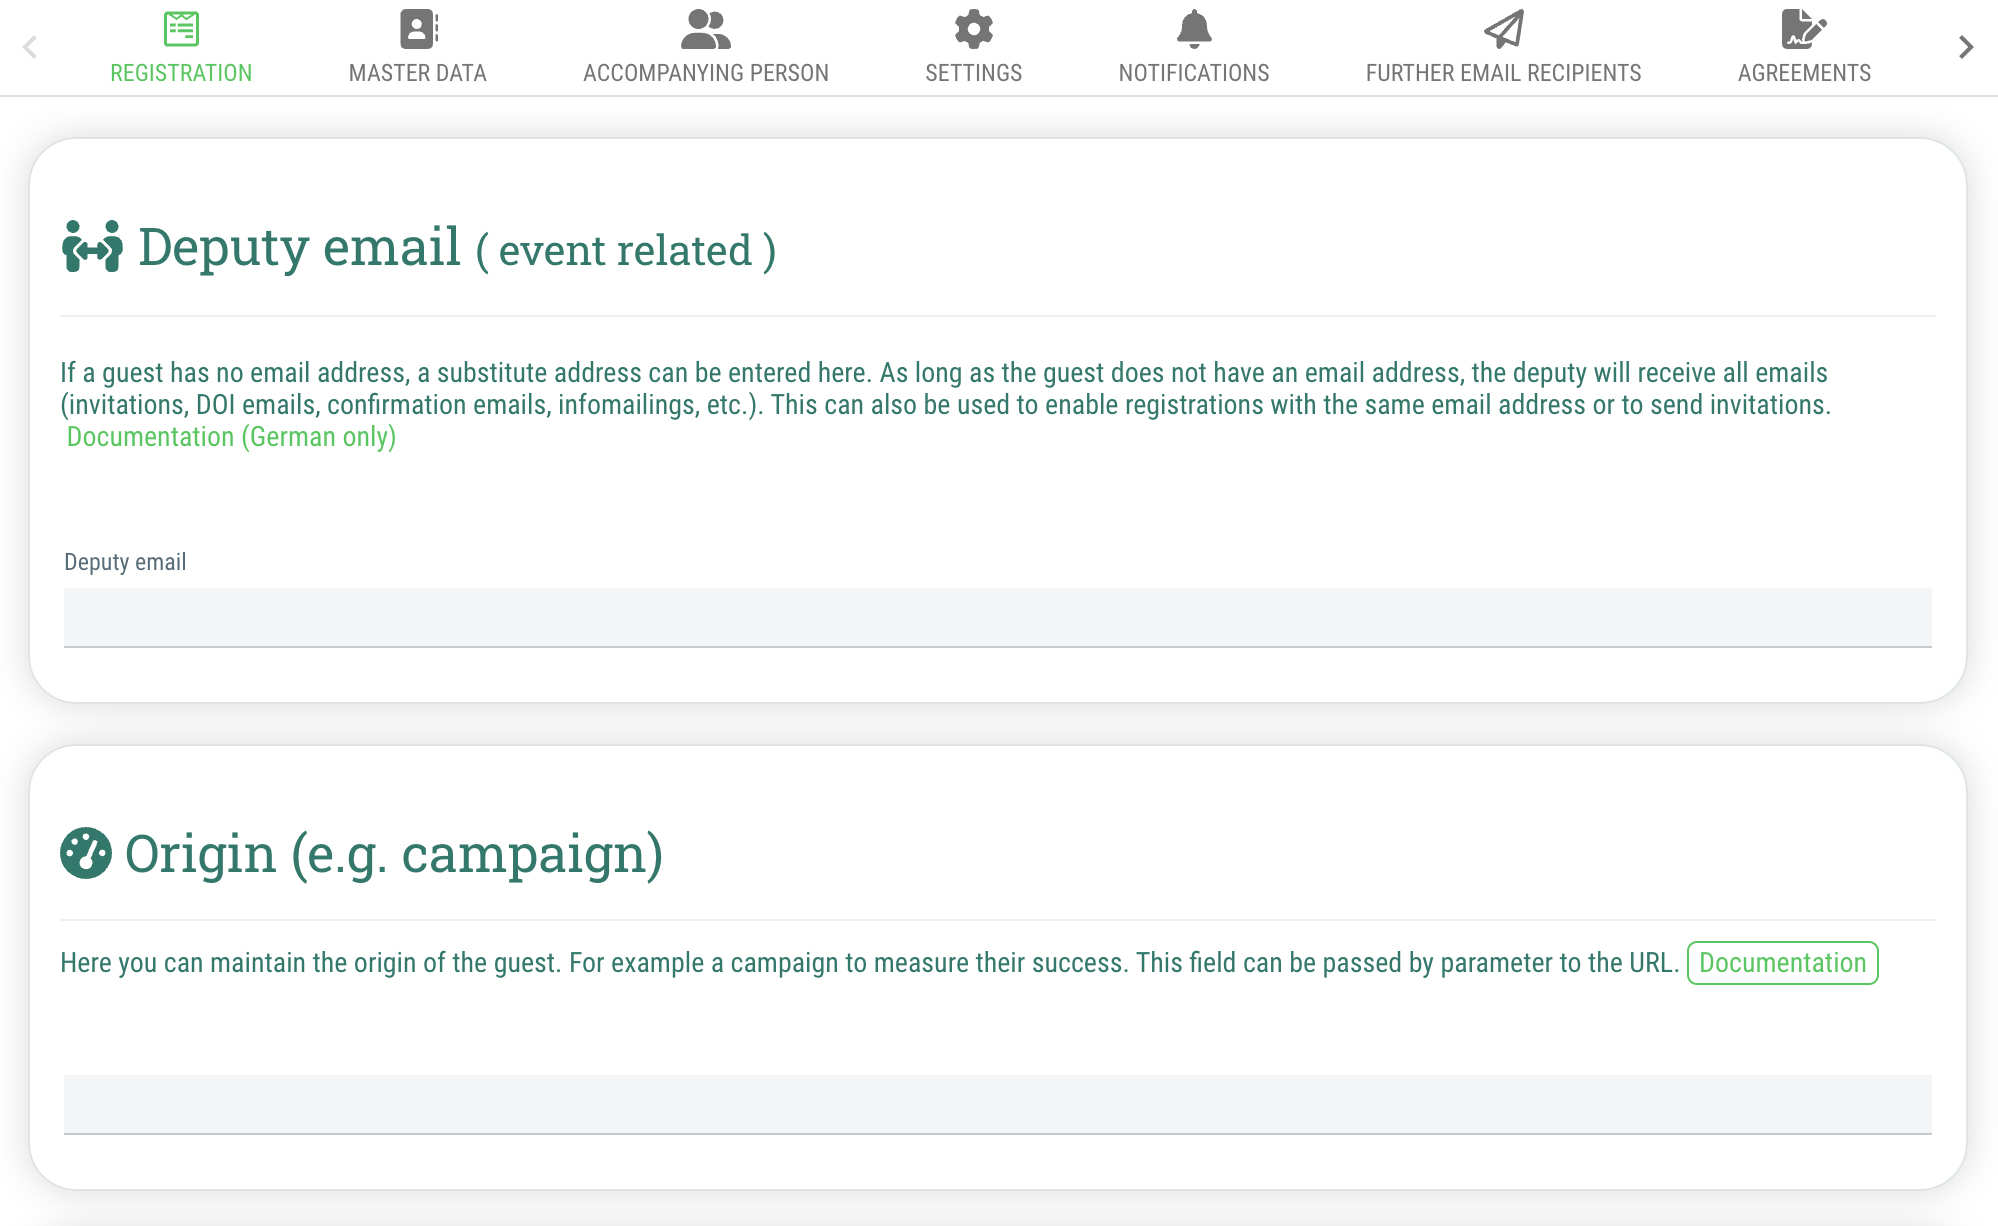Open the AGREEMENTS tab
Viewport: 1998px width, 1226px height.
[1804, 73]
